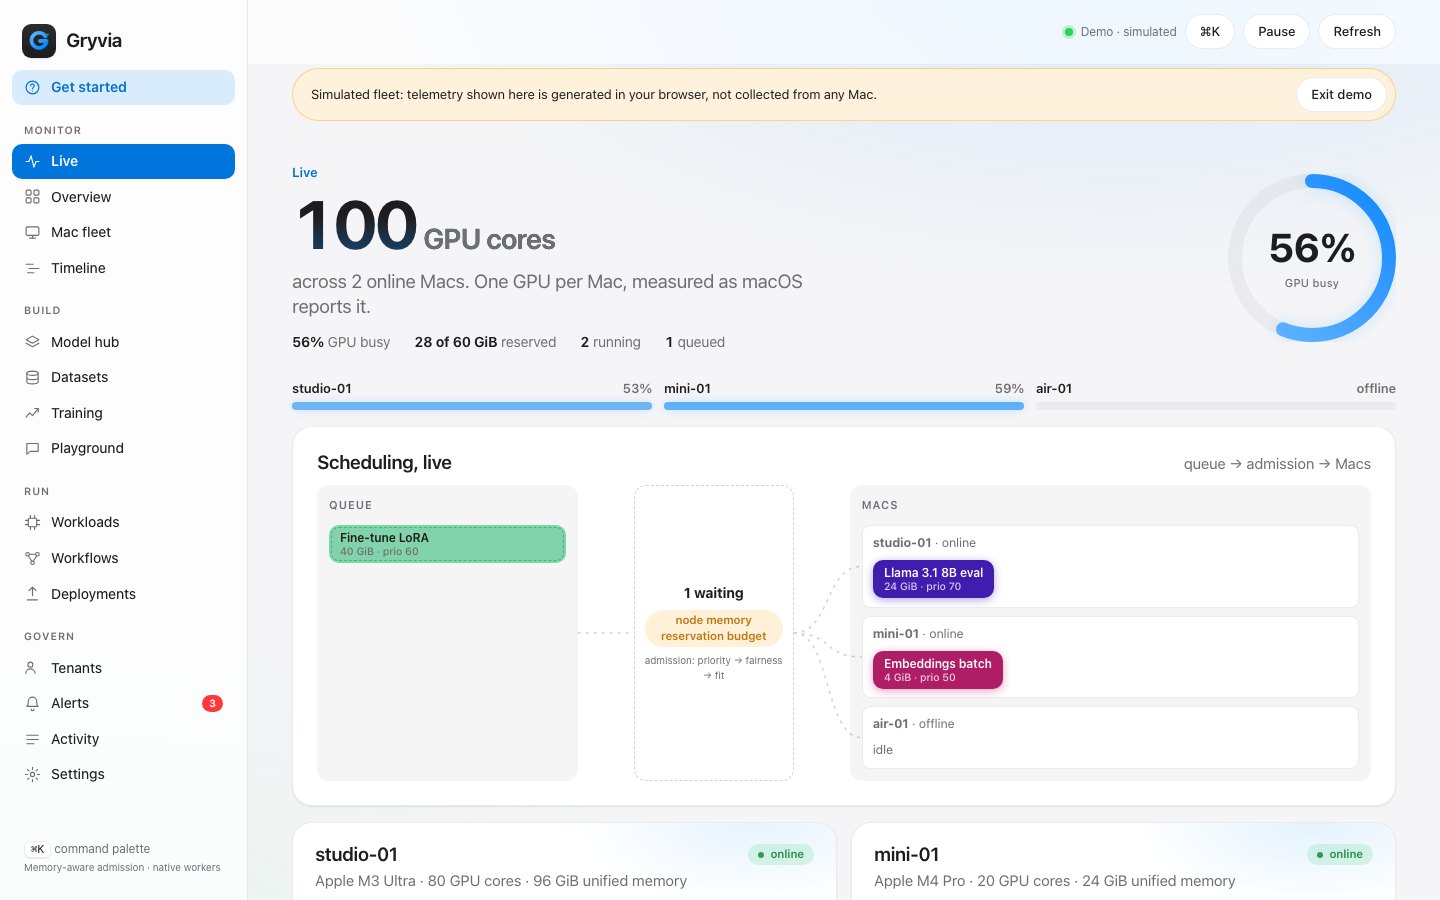The height and width of the screenshot is (900, 1440).
Task: Click the mini-01 online status badge
Action: pyautogui.click(x=1340, y=854)
